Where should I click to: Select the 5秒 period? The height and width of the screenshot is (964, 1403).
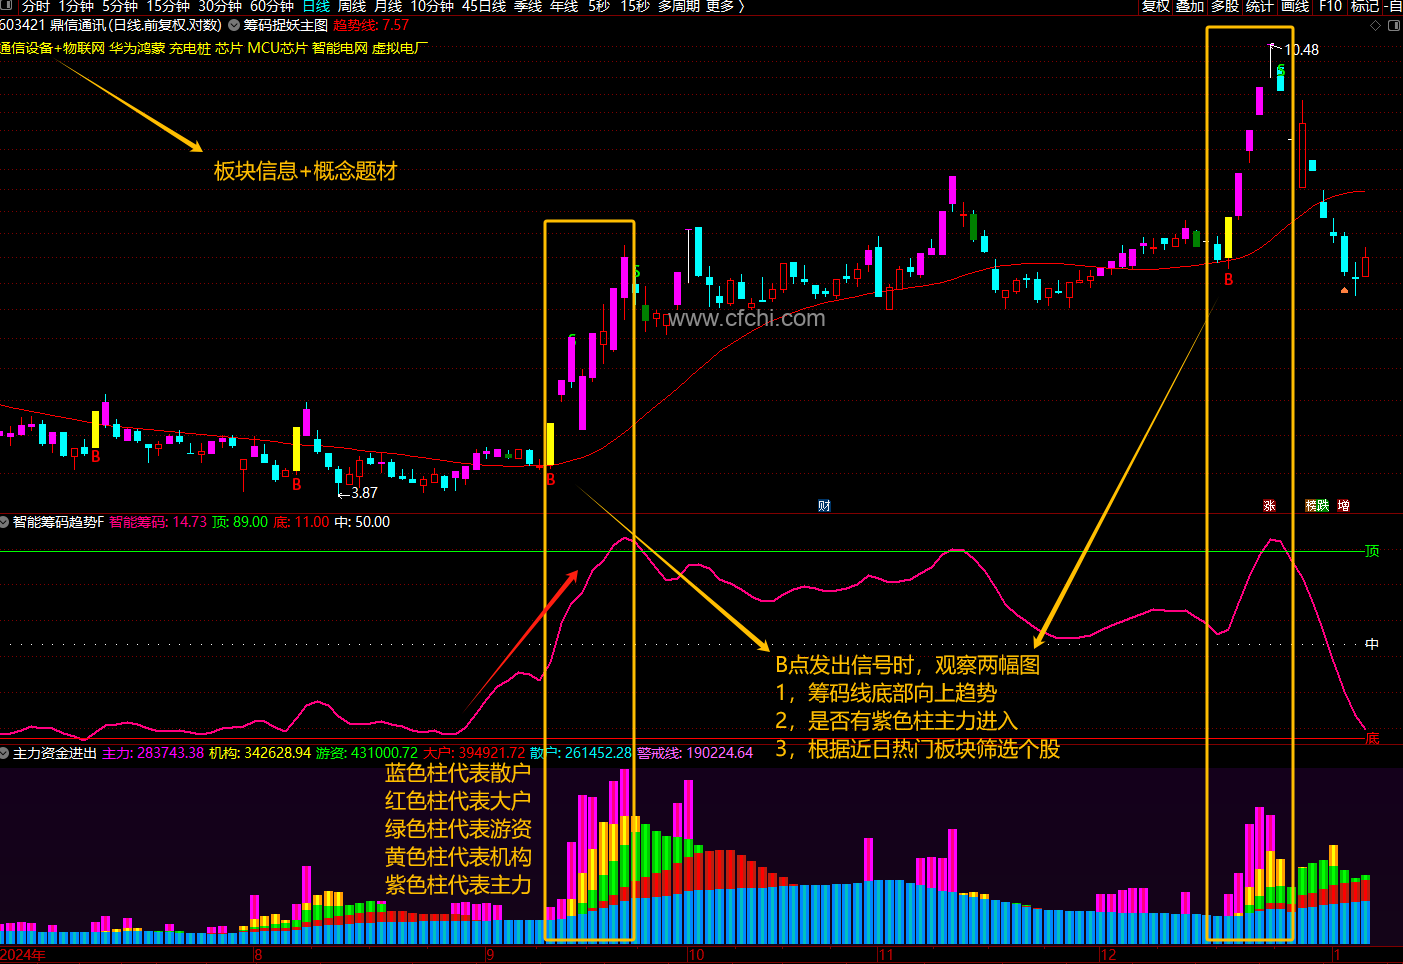tap(599, 6)
